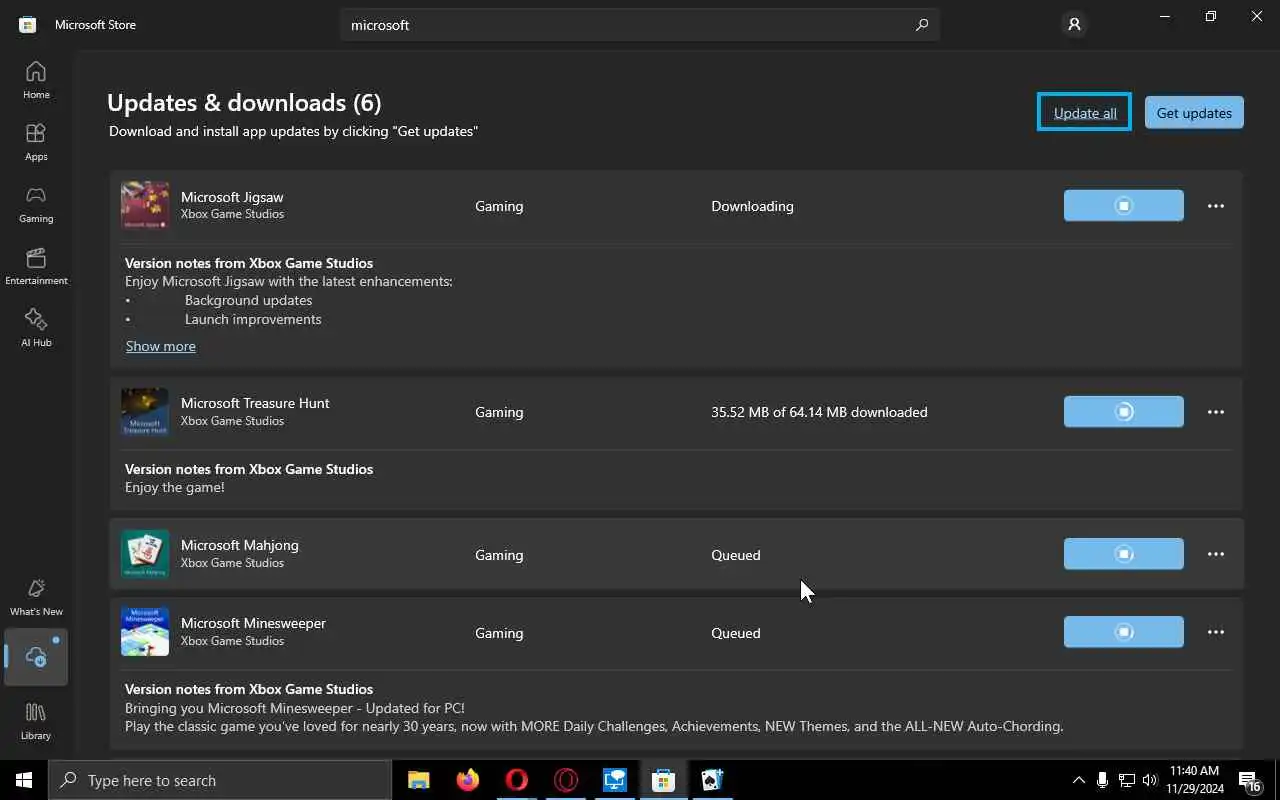Open File Explorer from the taskbar
This screenshot has height=800, width=1280.
pos(418,780)
